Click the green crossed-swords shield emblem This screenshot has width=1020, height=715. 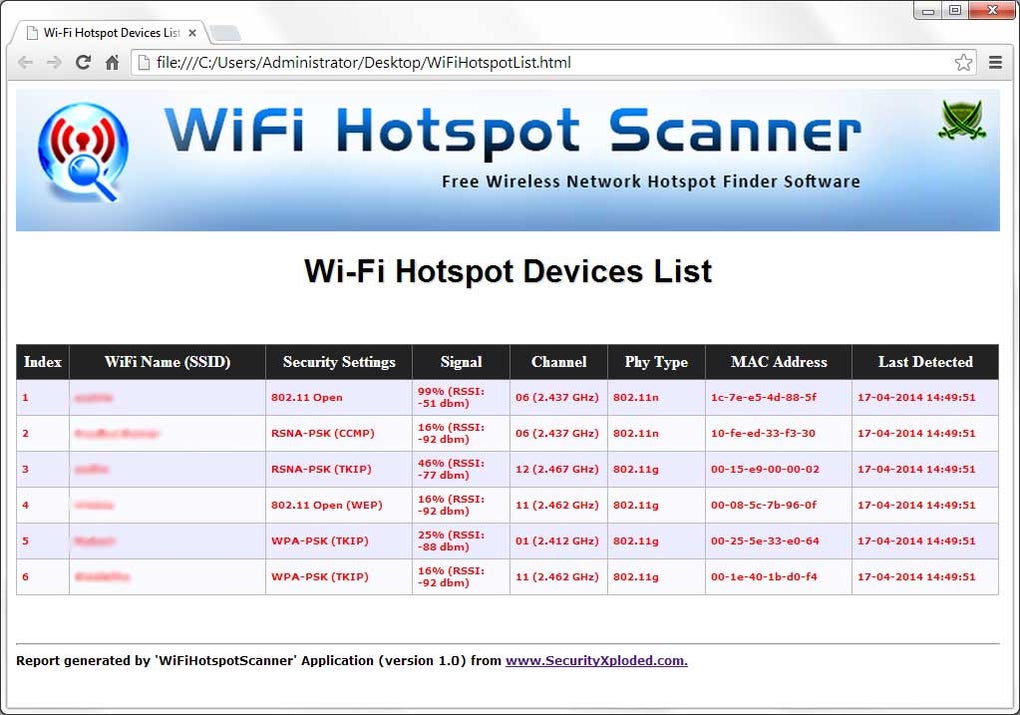click(961, 120)
